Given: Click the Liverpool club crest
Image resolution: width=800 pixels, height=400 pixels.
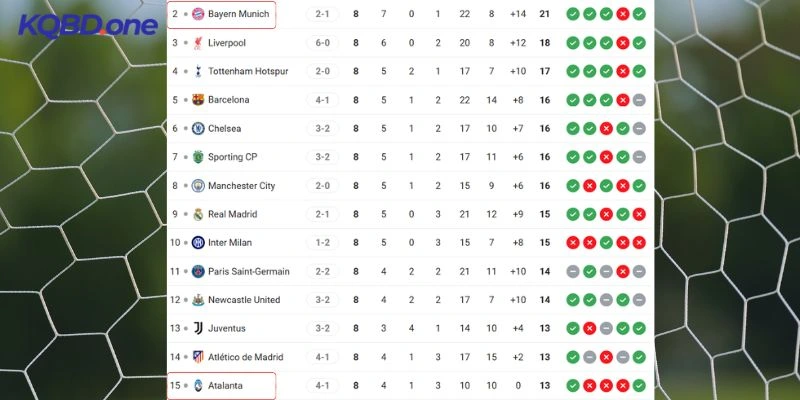Looking at the screenshot, I should point(198,43).
